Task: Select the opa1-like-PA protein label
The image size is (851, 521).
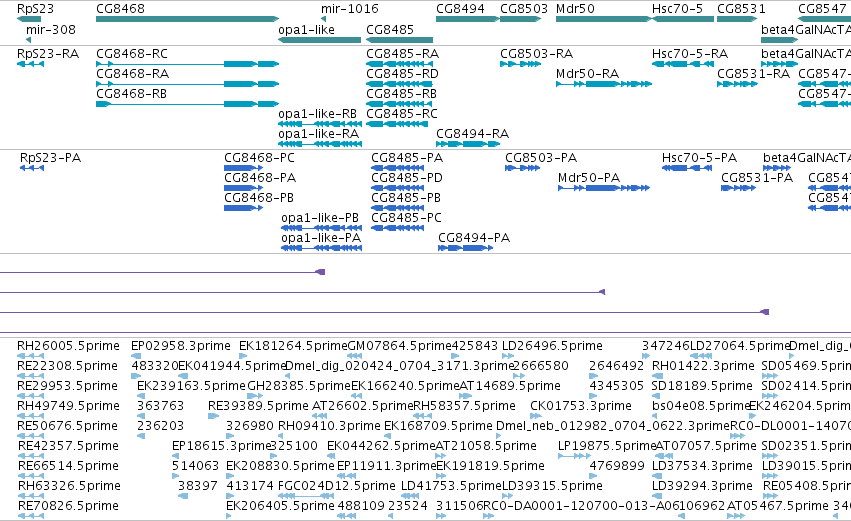Action: point(321,238)
